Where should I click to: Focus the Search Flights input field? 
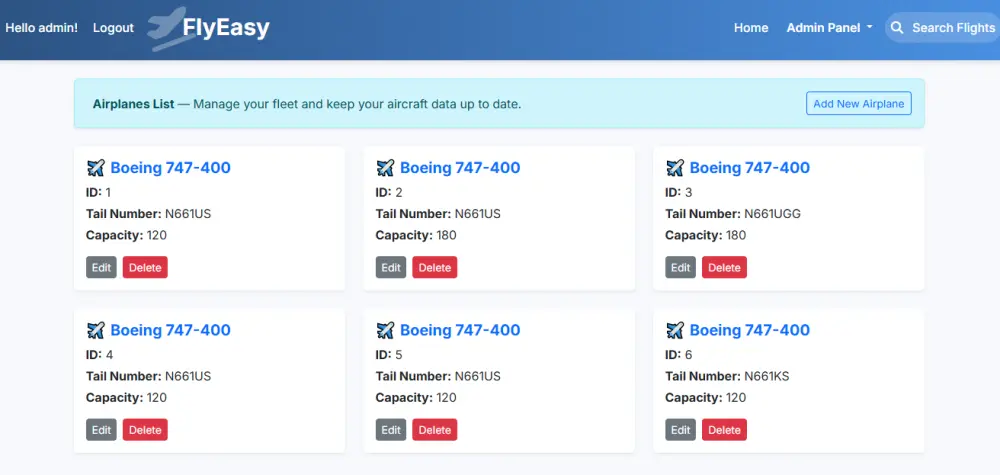952,28
